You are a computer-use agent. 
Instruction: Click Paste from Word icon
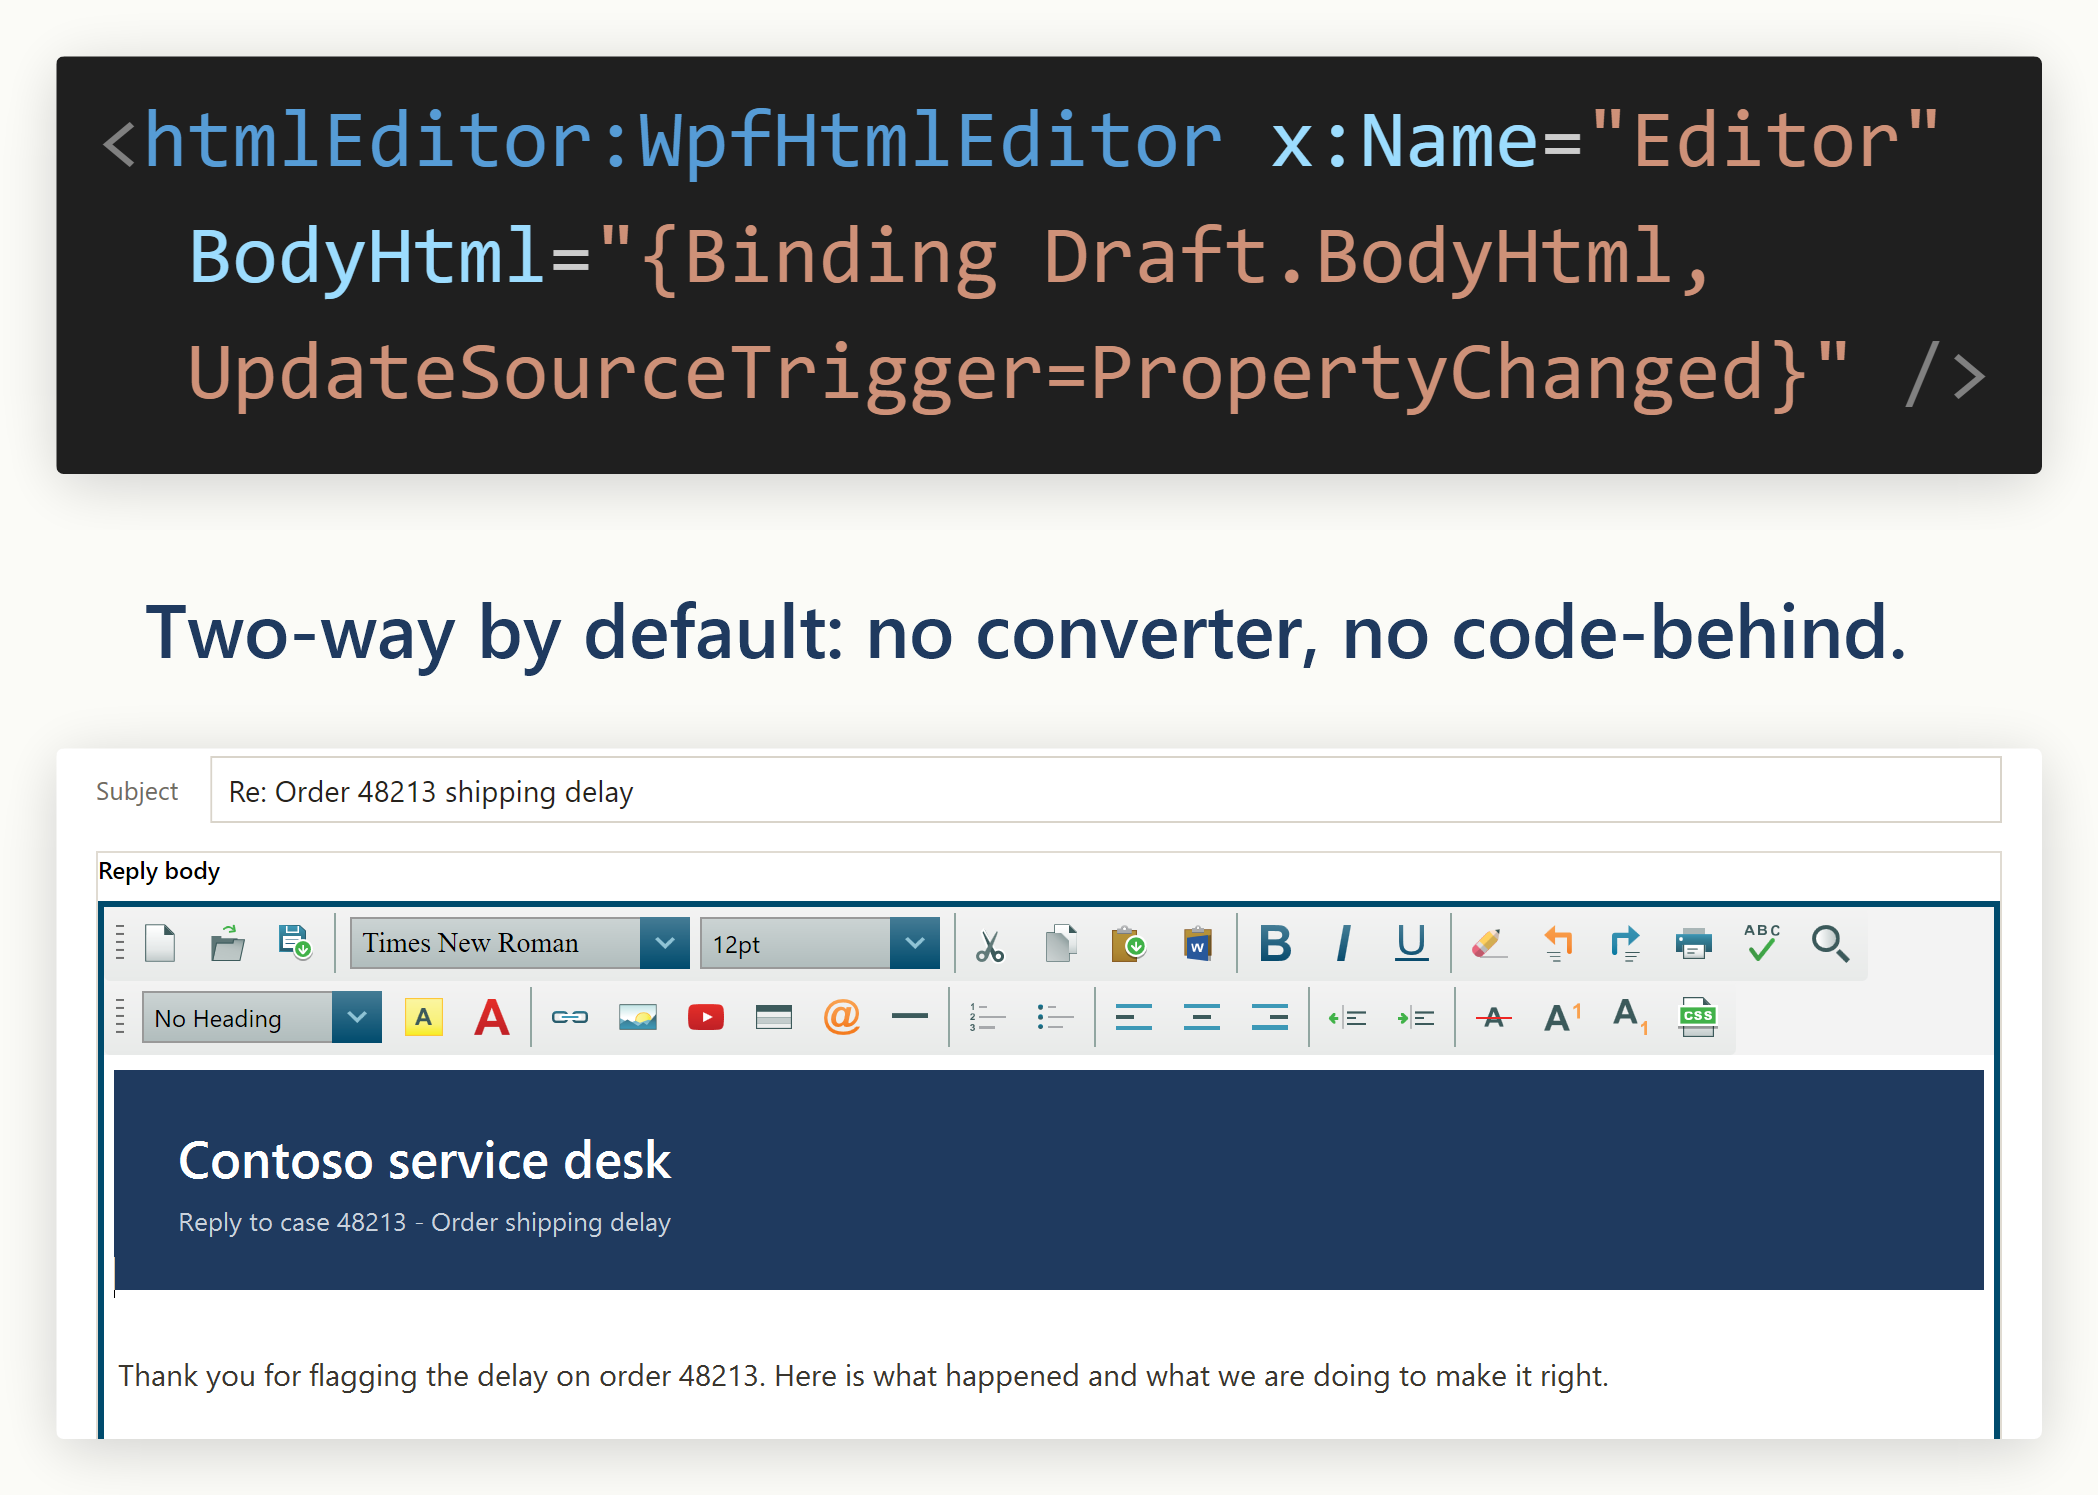tap(1197, 943)
